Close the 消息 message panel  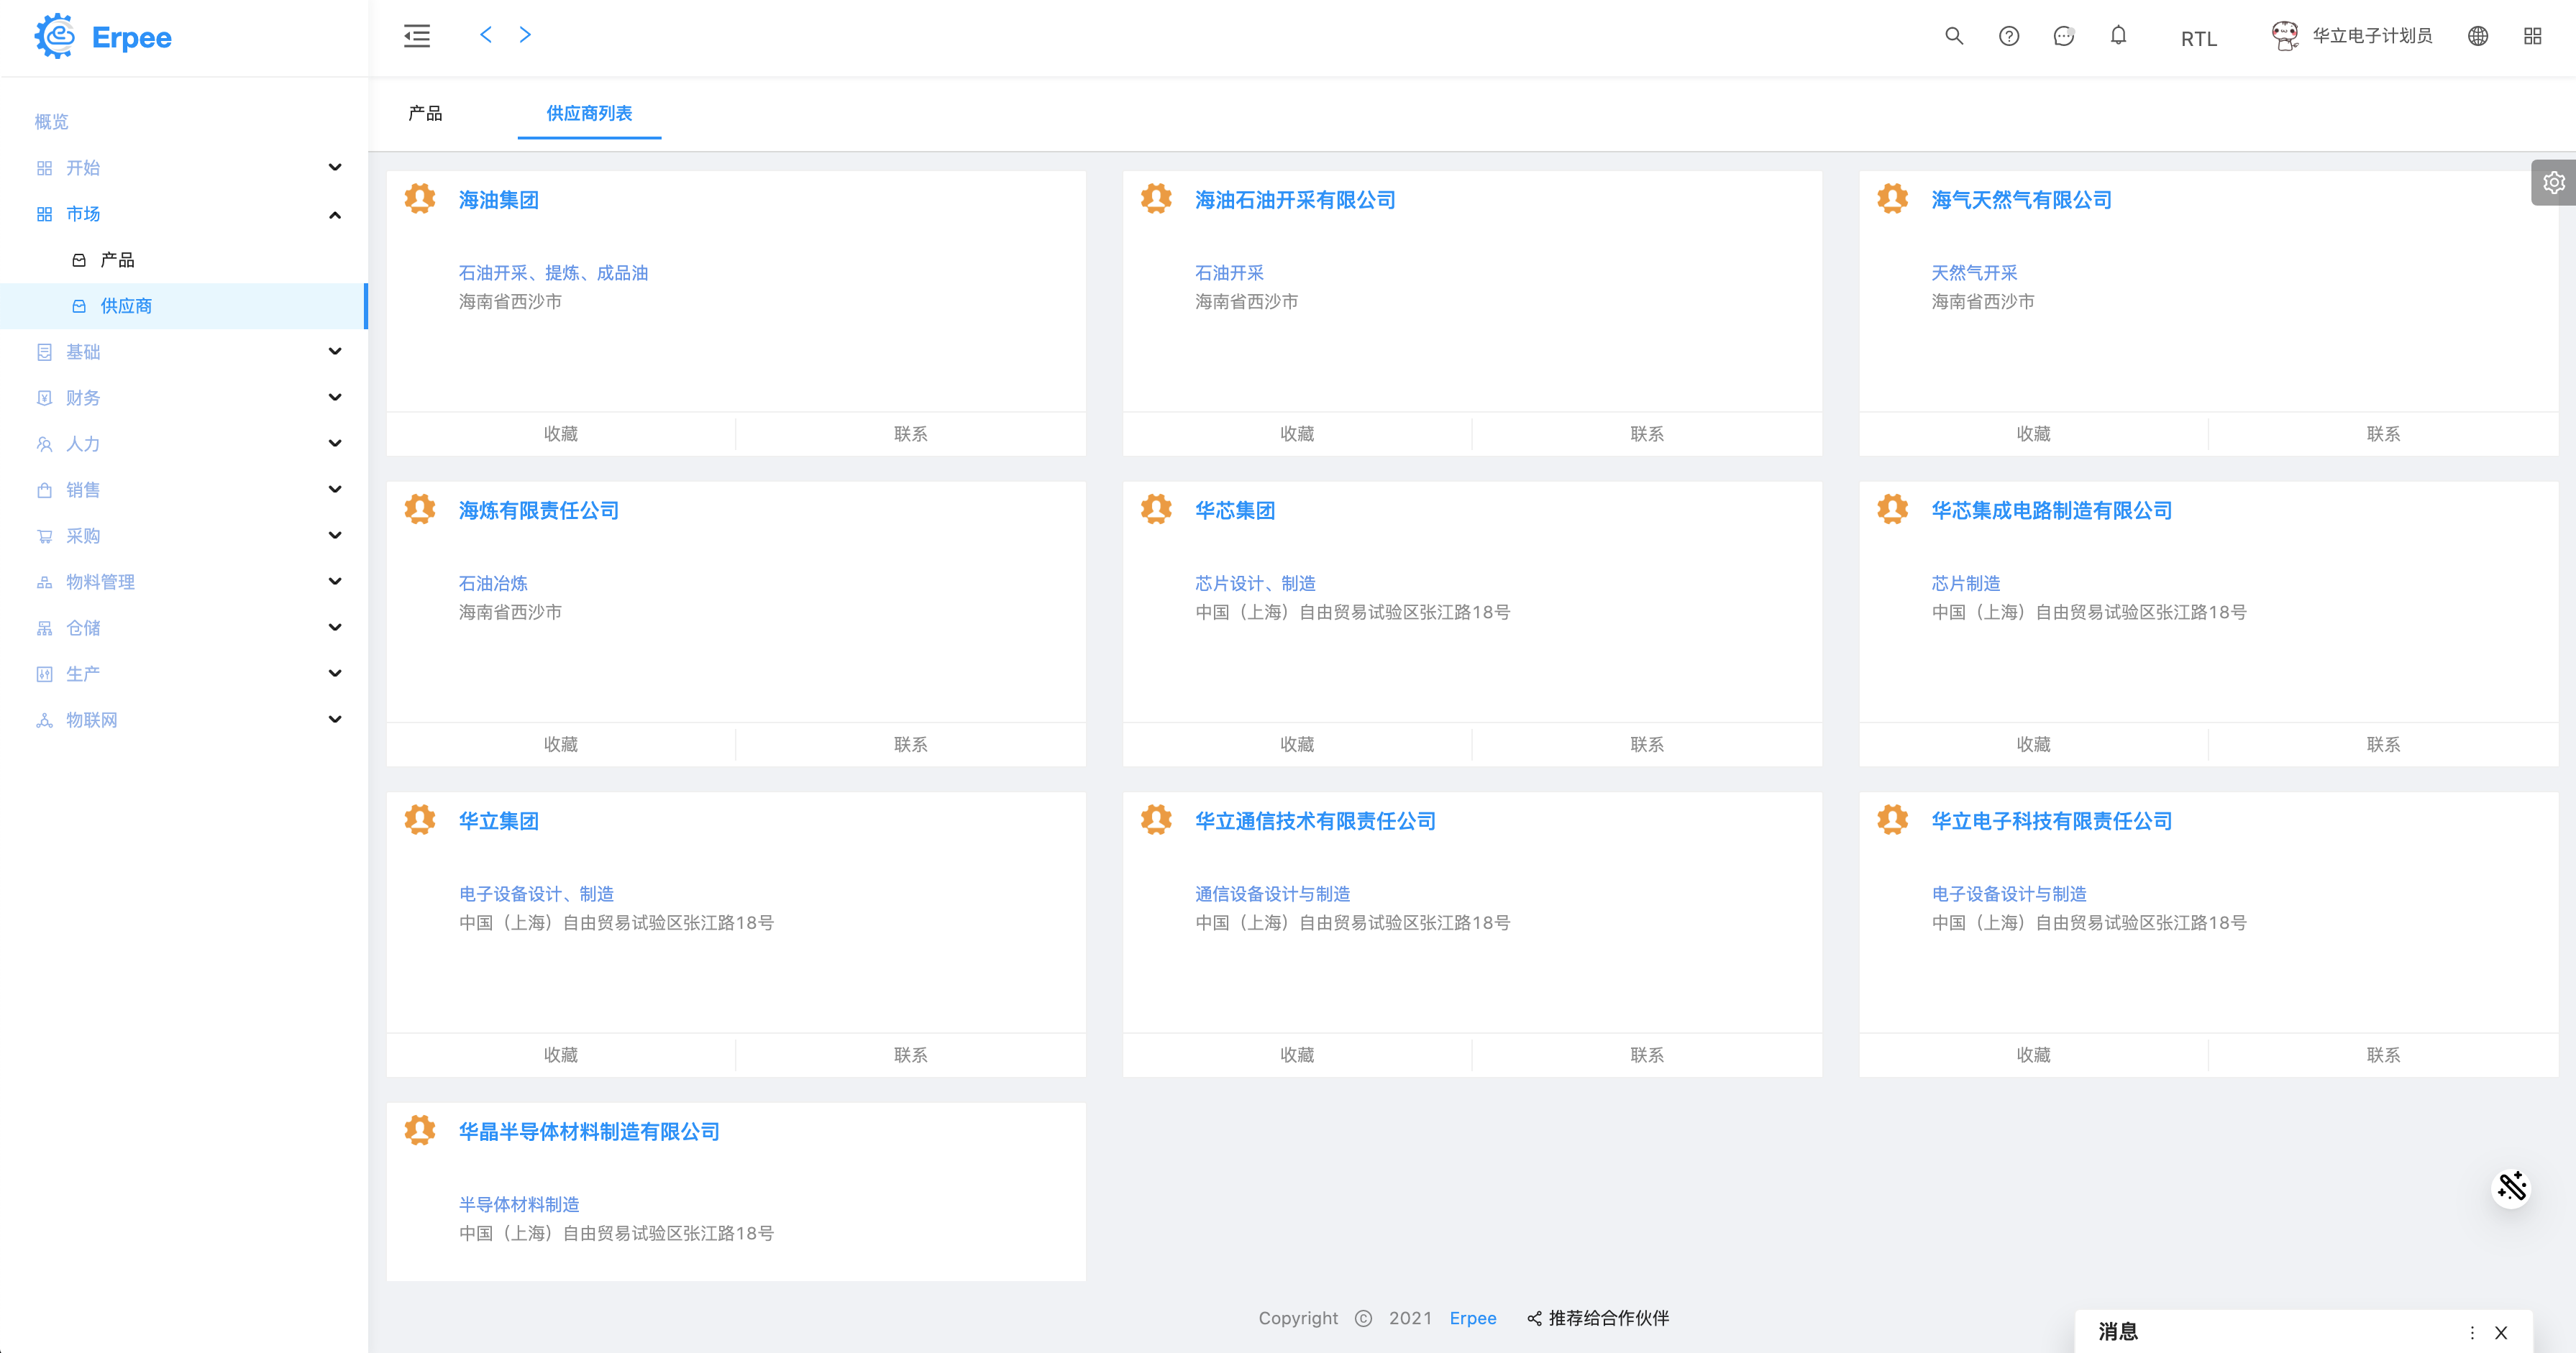[2500, 1332]
